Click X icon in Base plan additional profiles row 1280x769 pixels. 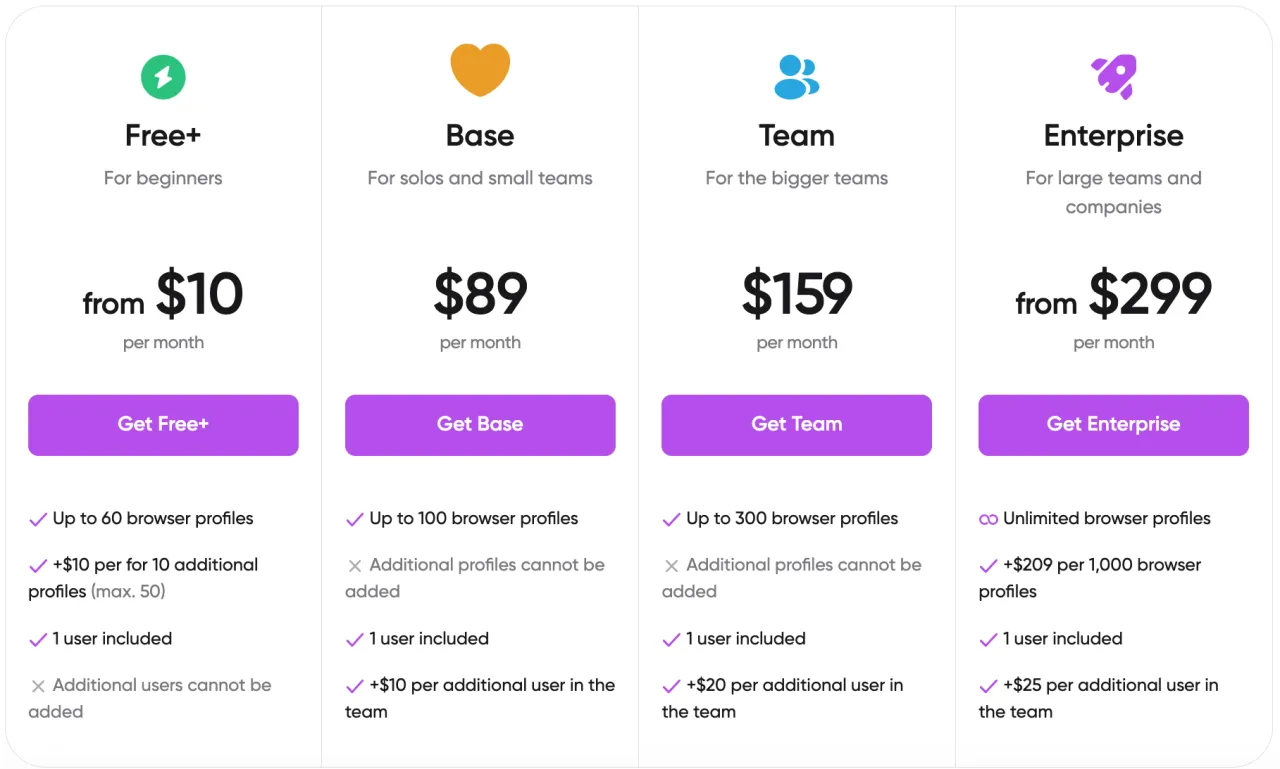pos(355,566)
